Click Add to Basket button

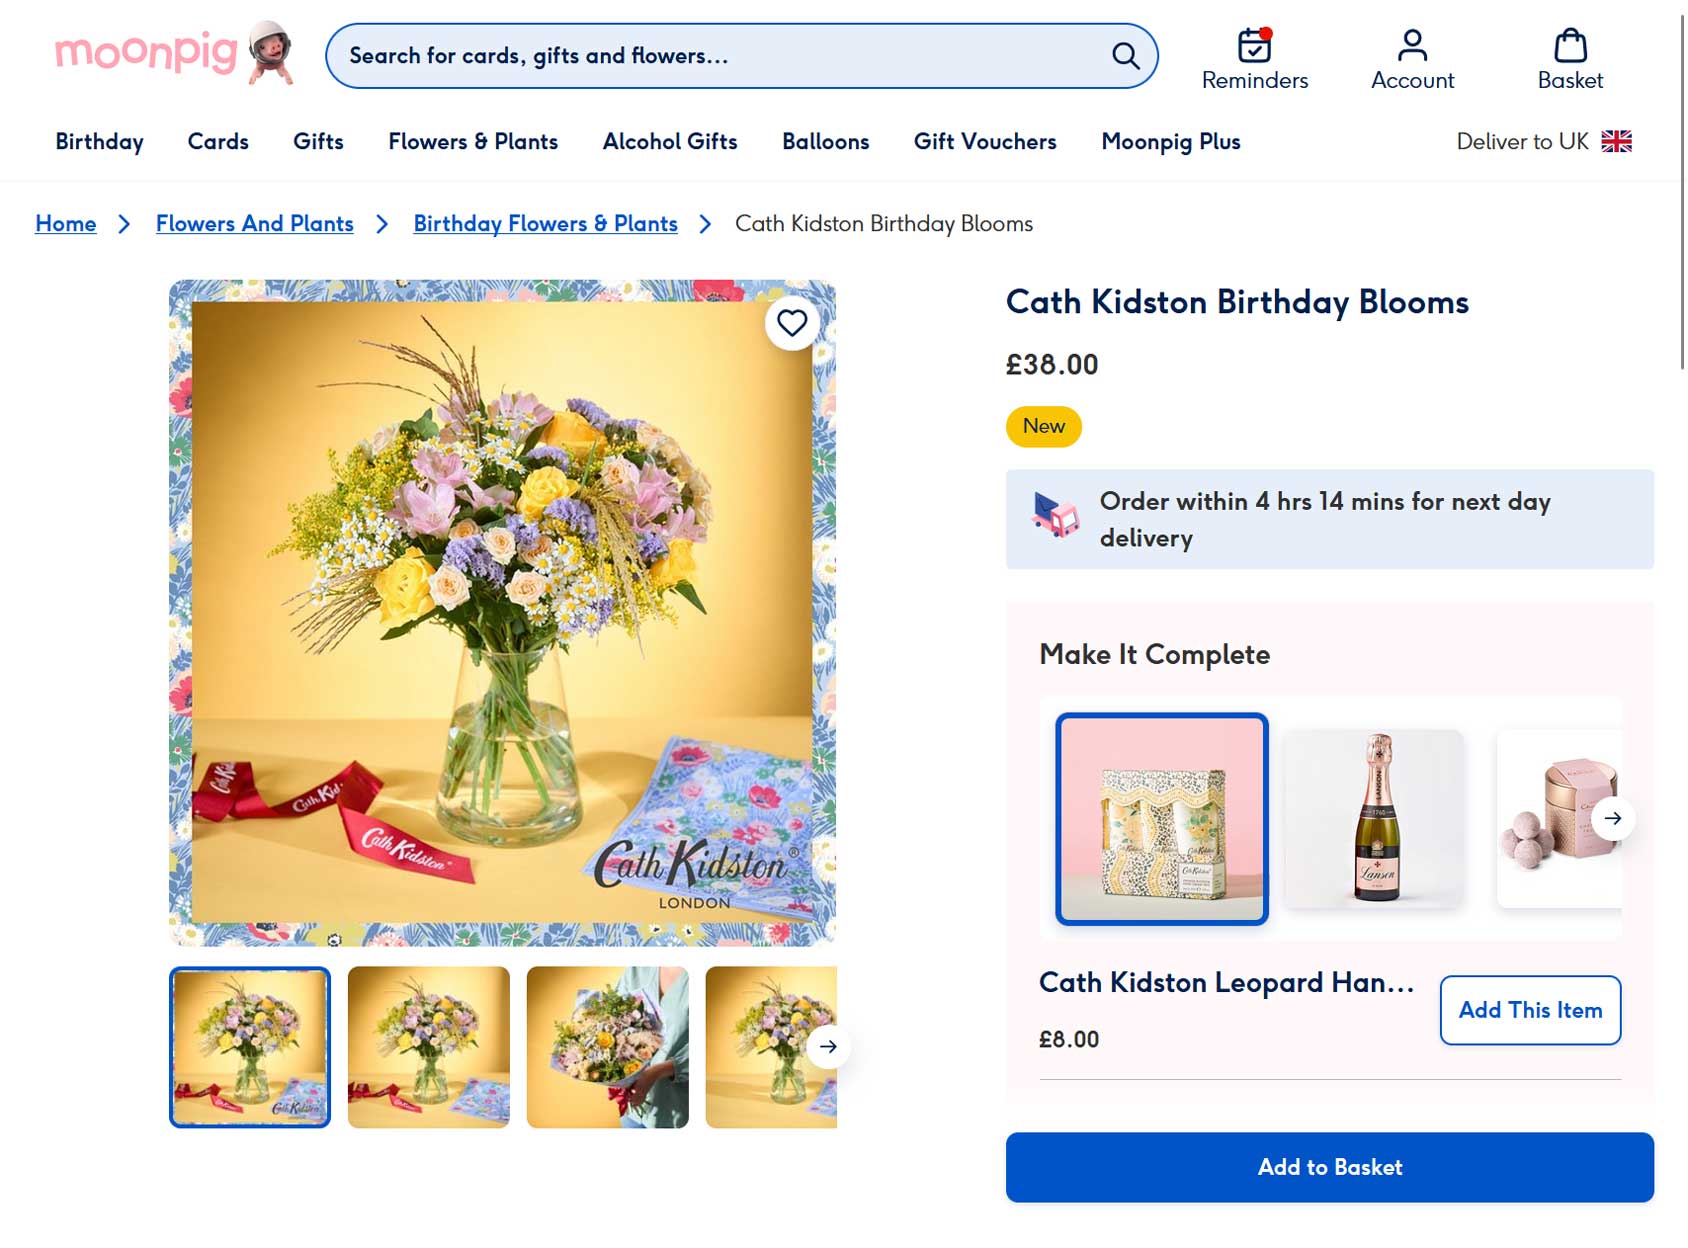1329,1167
